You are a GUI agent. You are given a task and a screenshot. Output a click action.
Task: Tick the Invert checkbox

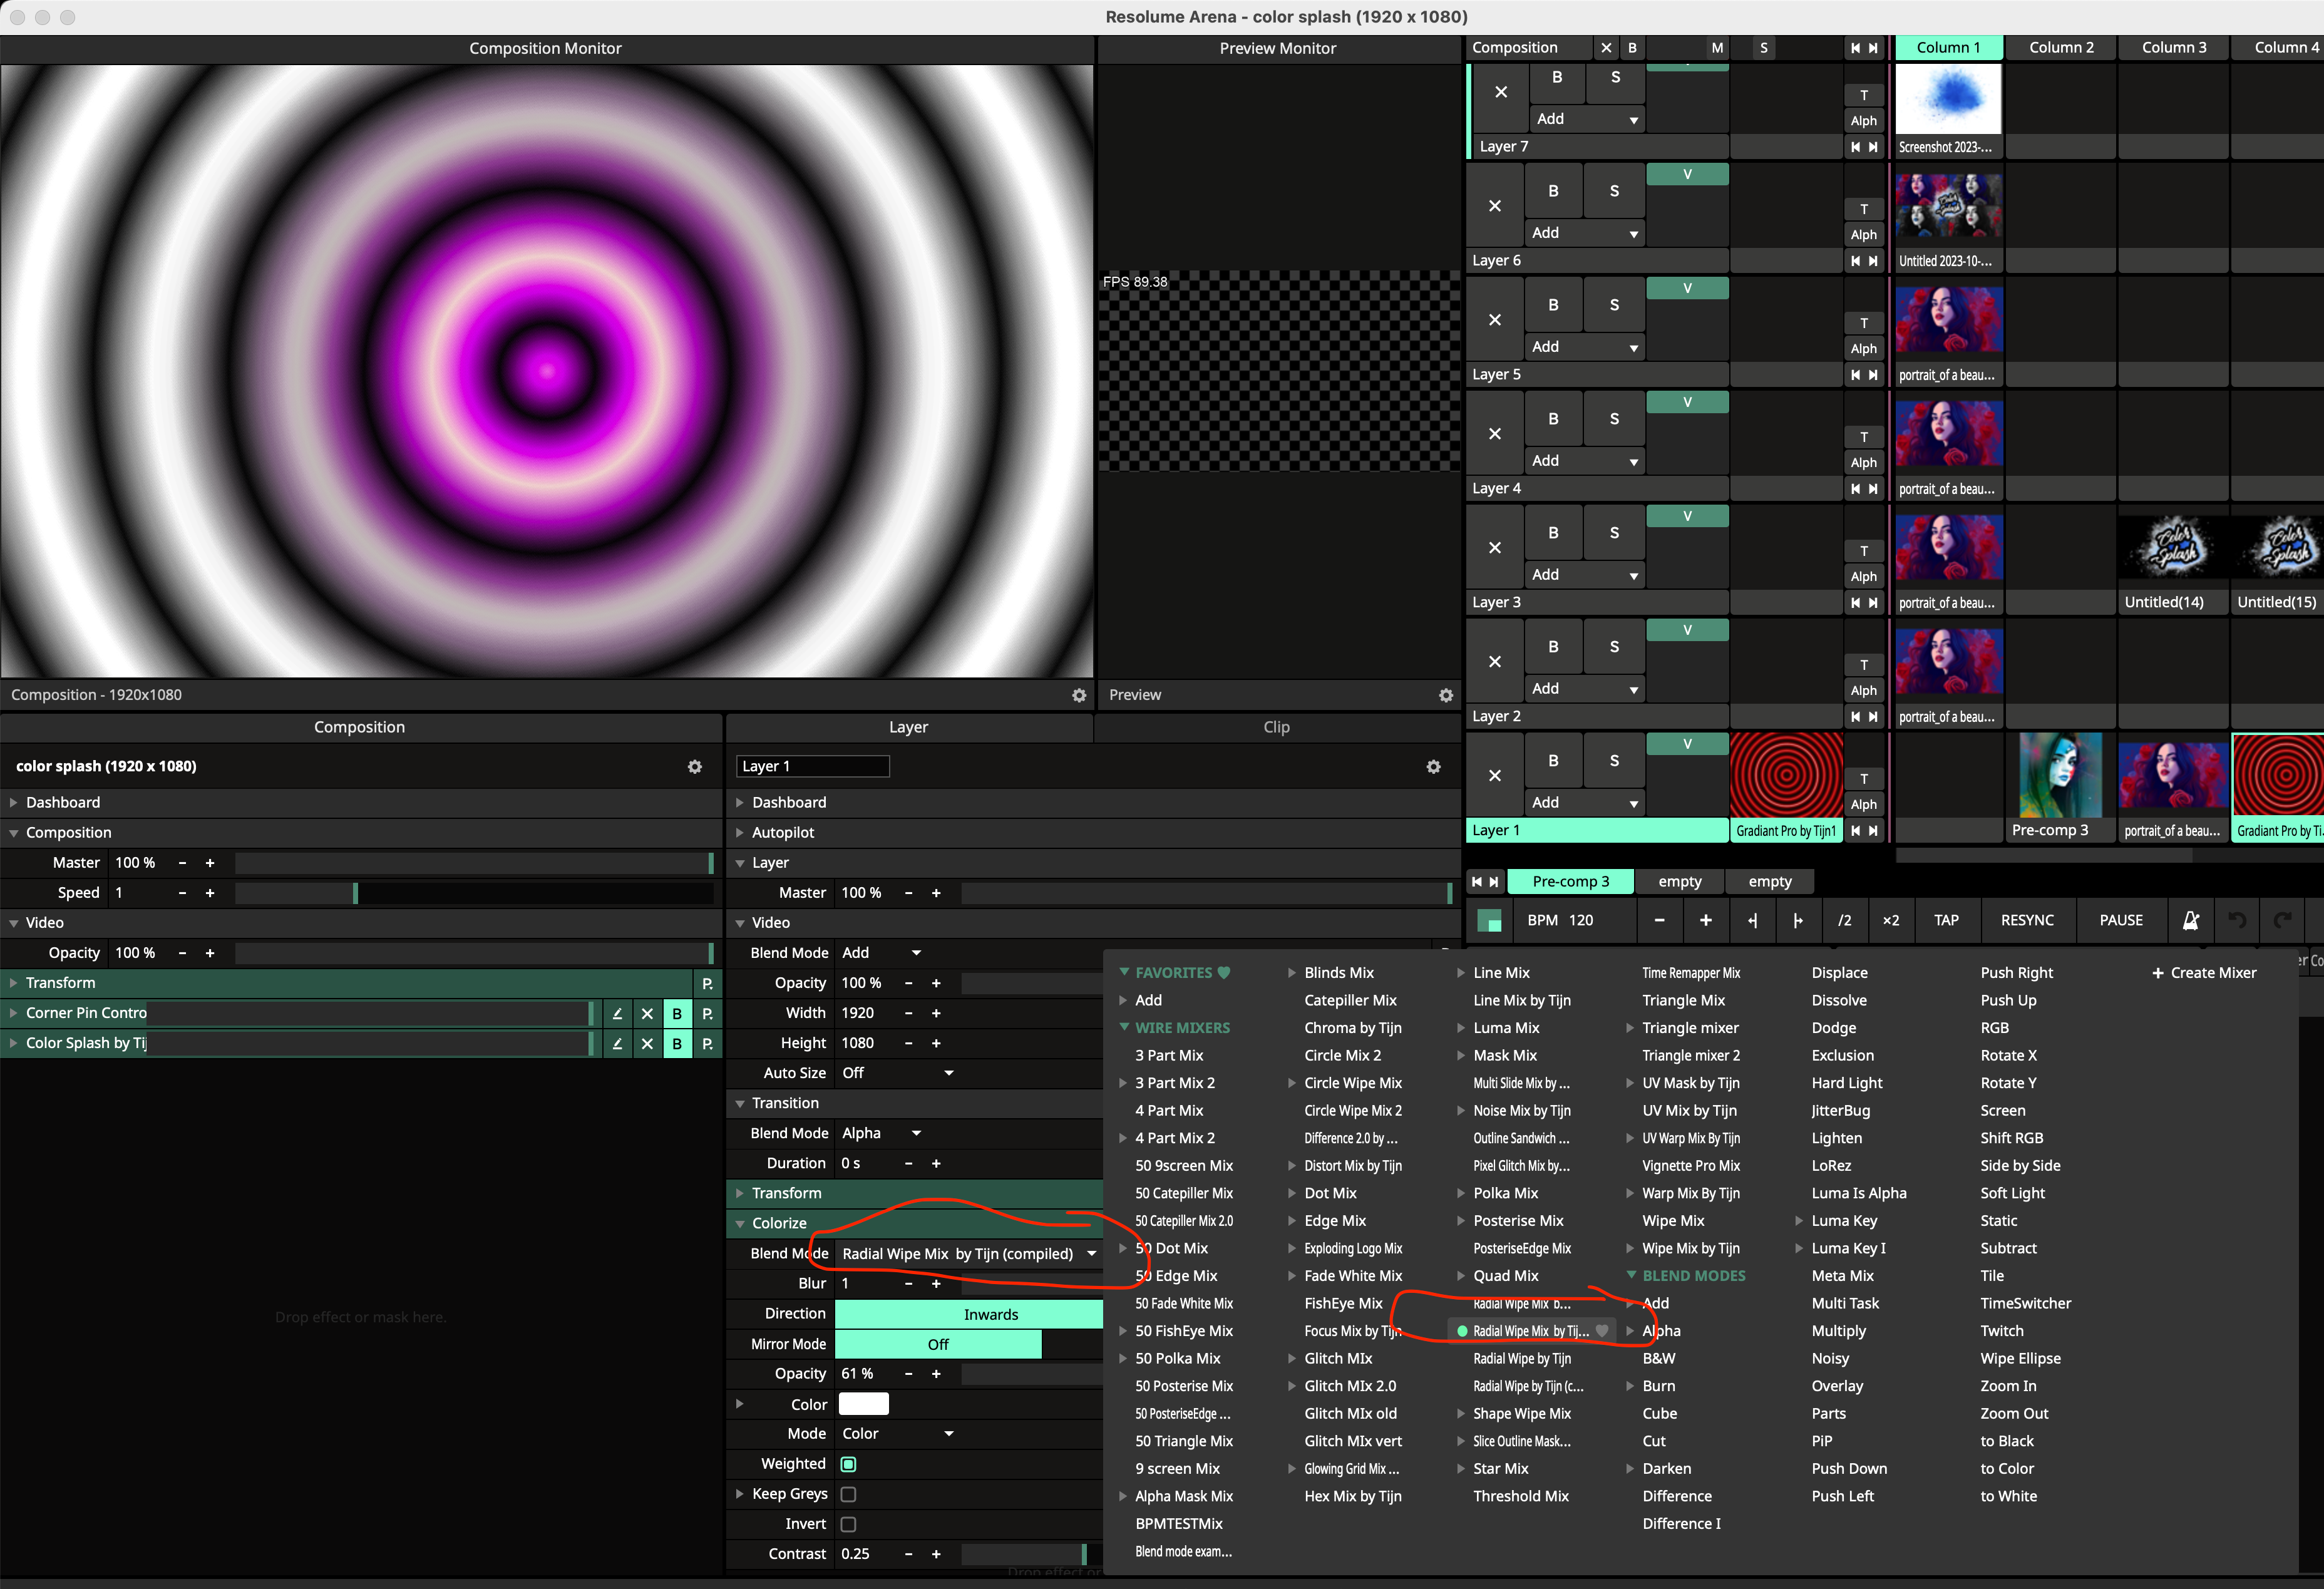pyautogui.click(x=848, y=1524)
